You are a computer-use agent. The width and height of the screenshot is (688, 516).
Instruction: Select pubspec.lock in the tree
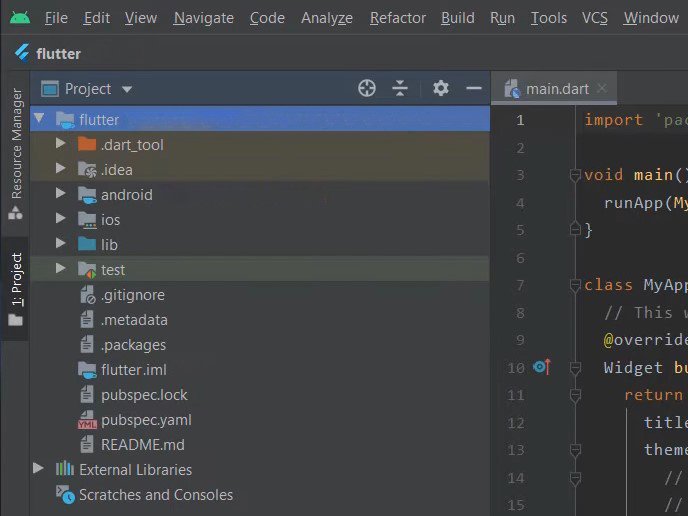pyautogui.click(x=144, y=395)
